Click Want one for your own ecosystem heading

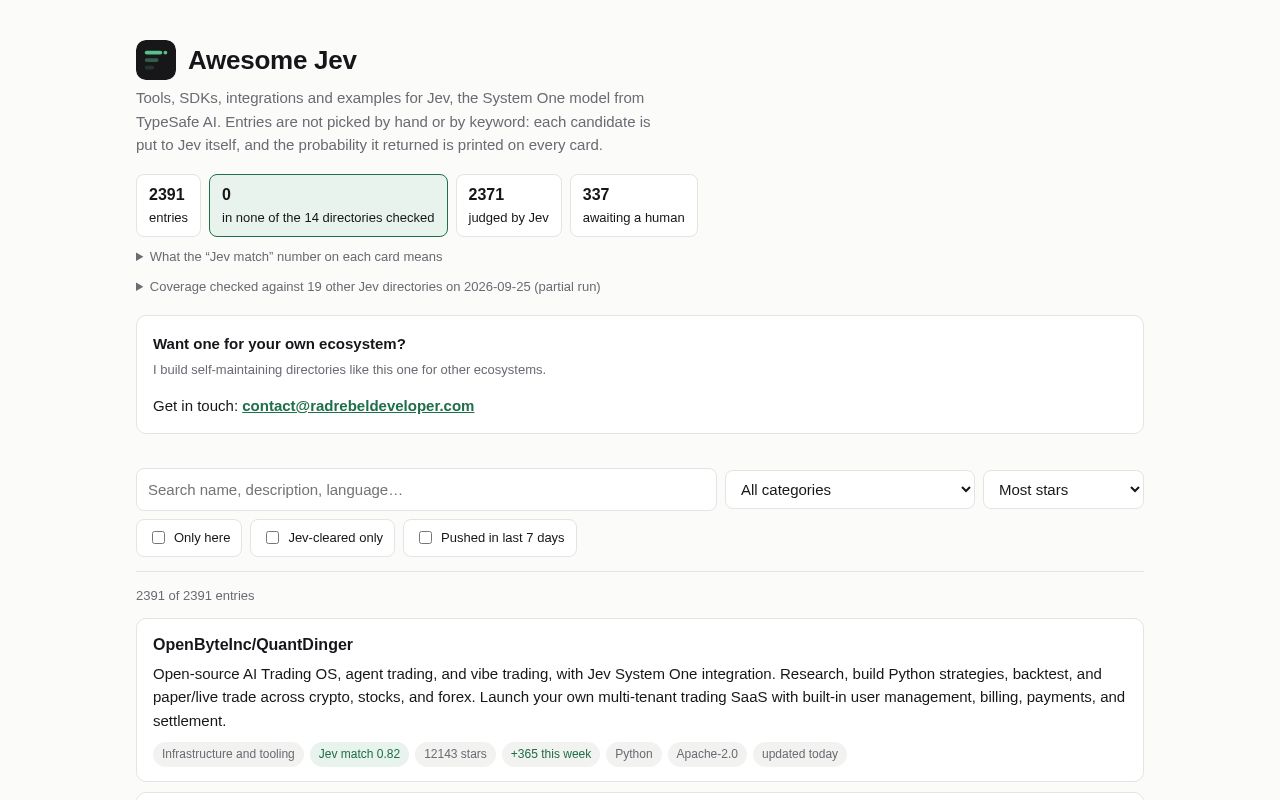click(x=279, y=344)
